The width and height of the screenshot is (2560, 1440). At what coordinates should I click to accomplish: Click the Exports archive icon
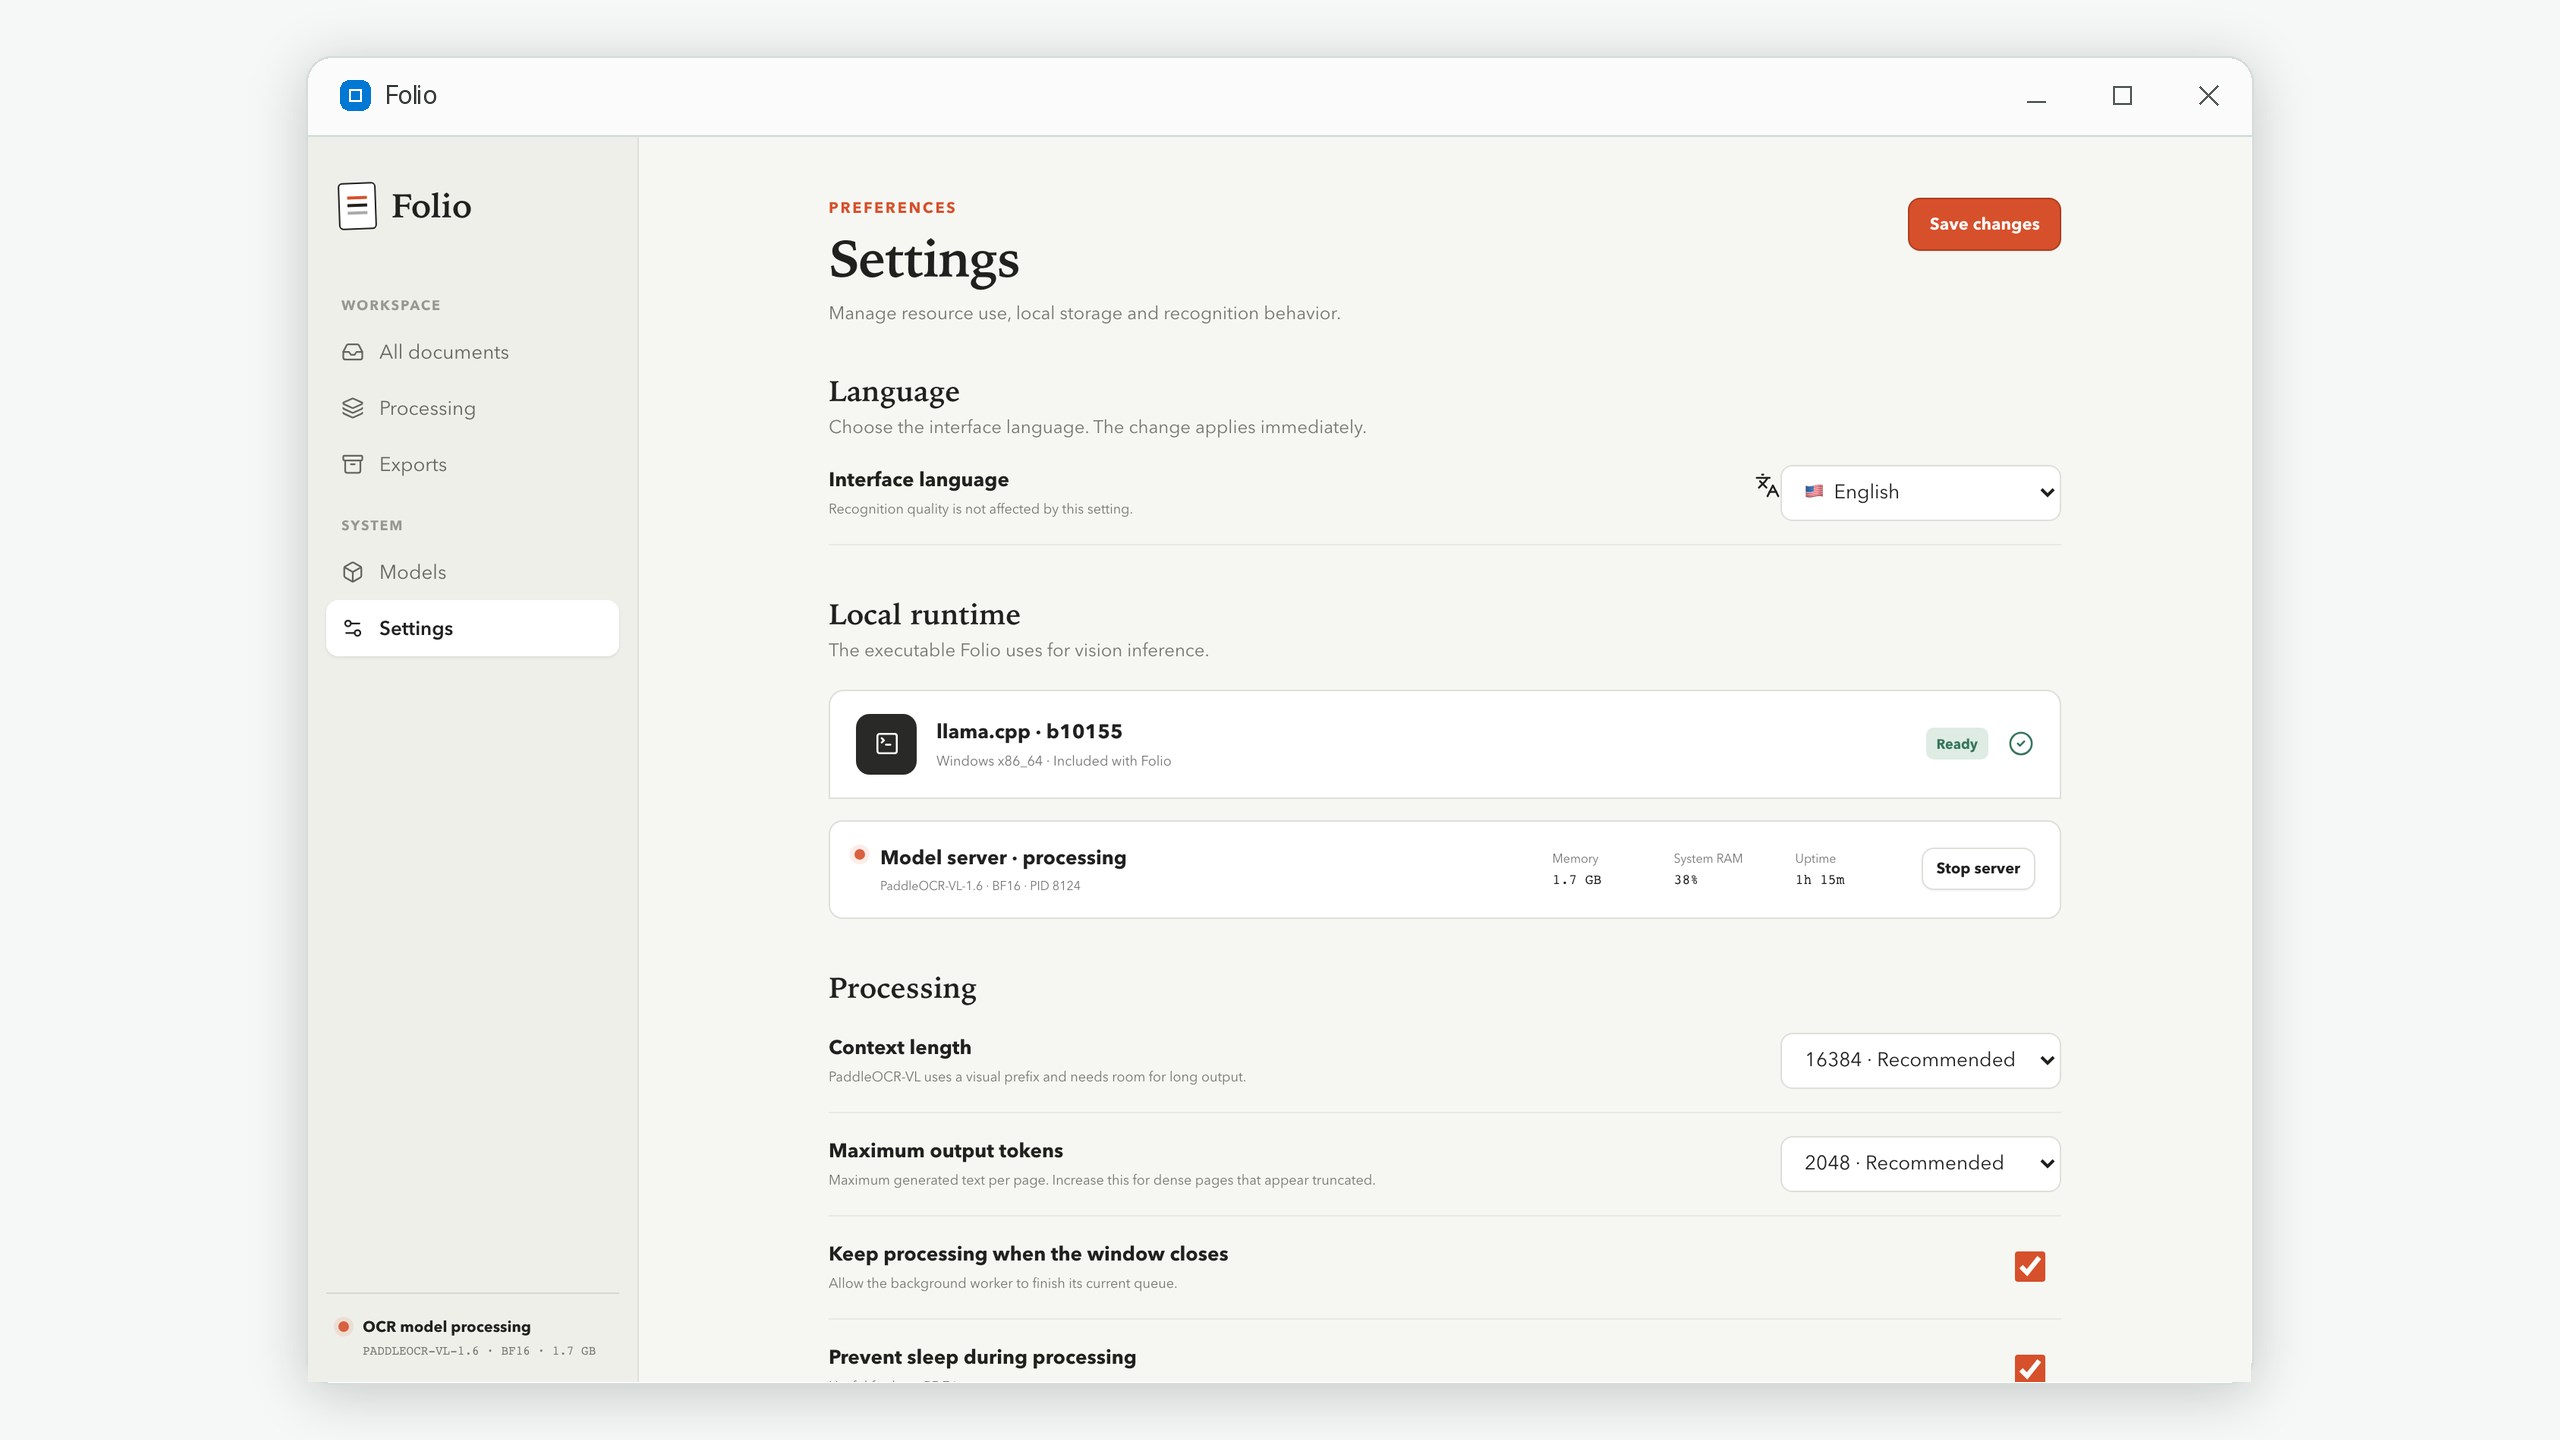tap(352, 464)
